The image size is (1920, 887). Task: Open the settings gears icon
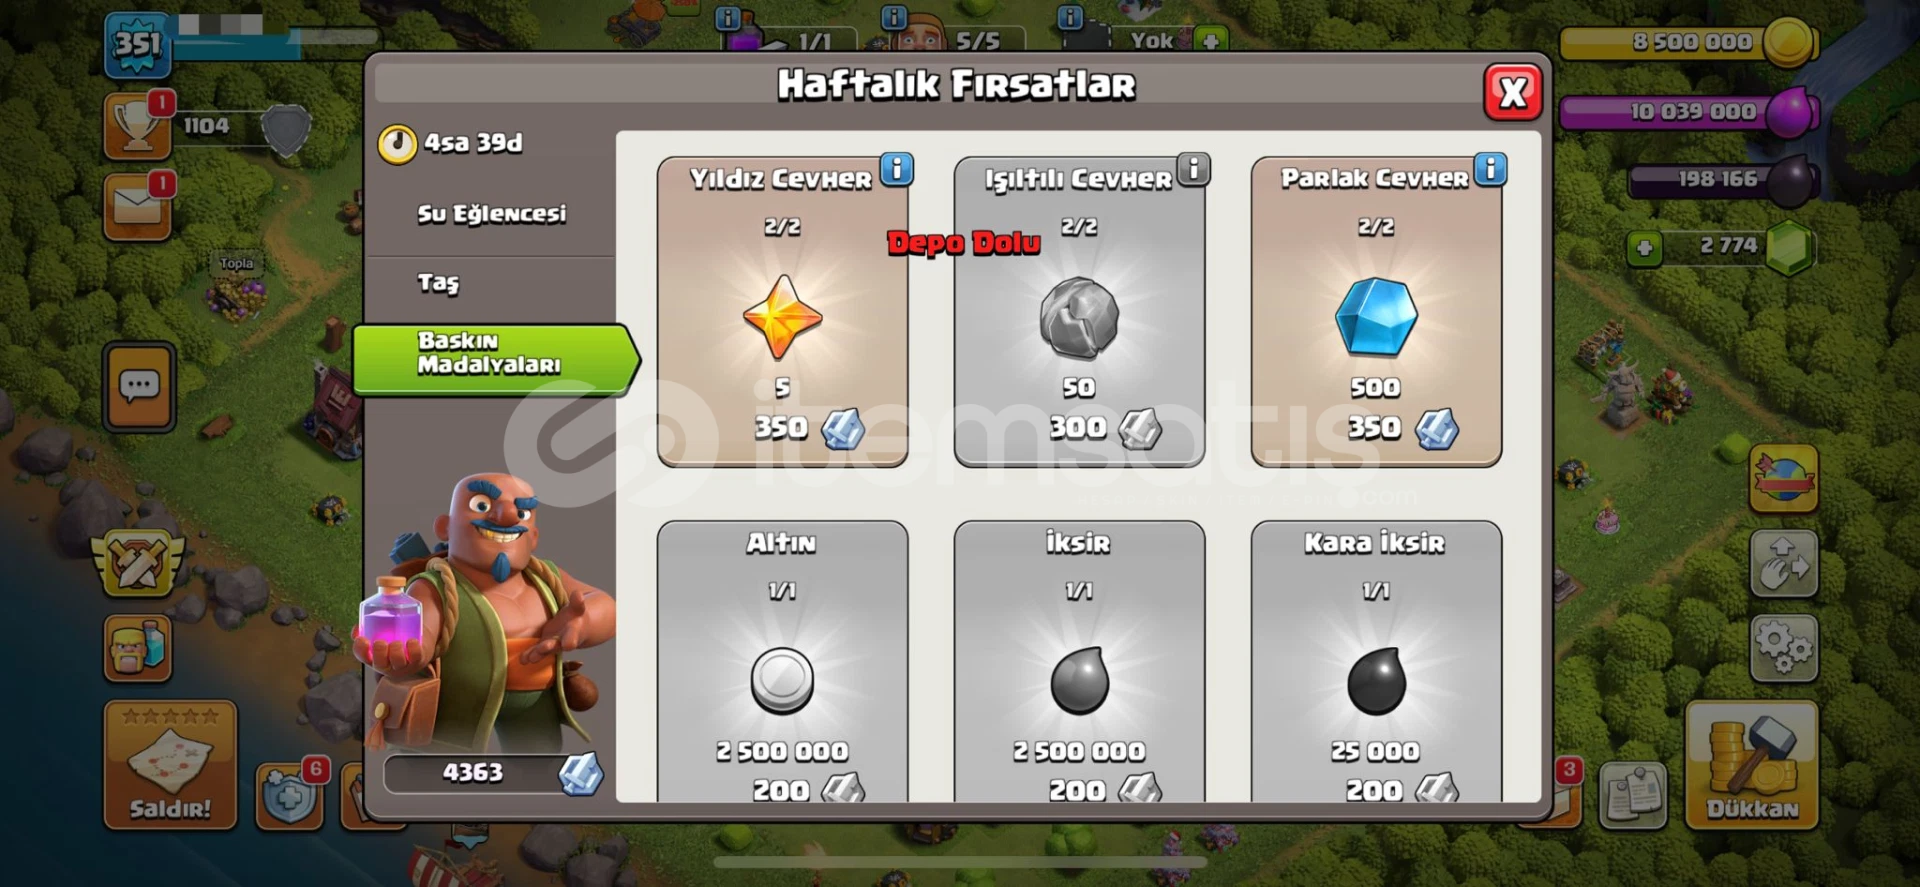1783,647
